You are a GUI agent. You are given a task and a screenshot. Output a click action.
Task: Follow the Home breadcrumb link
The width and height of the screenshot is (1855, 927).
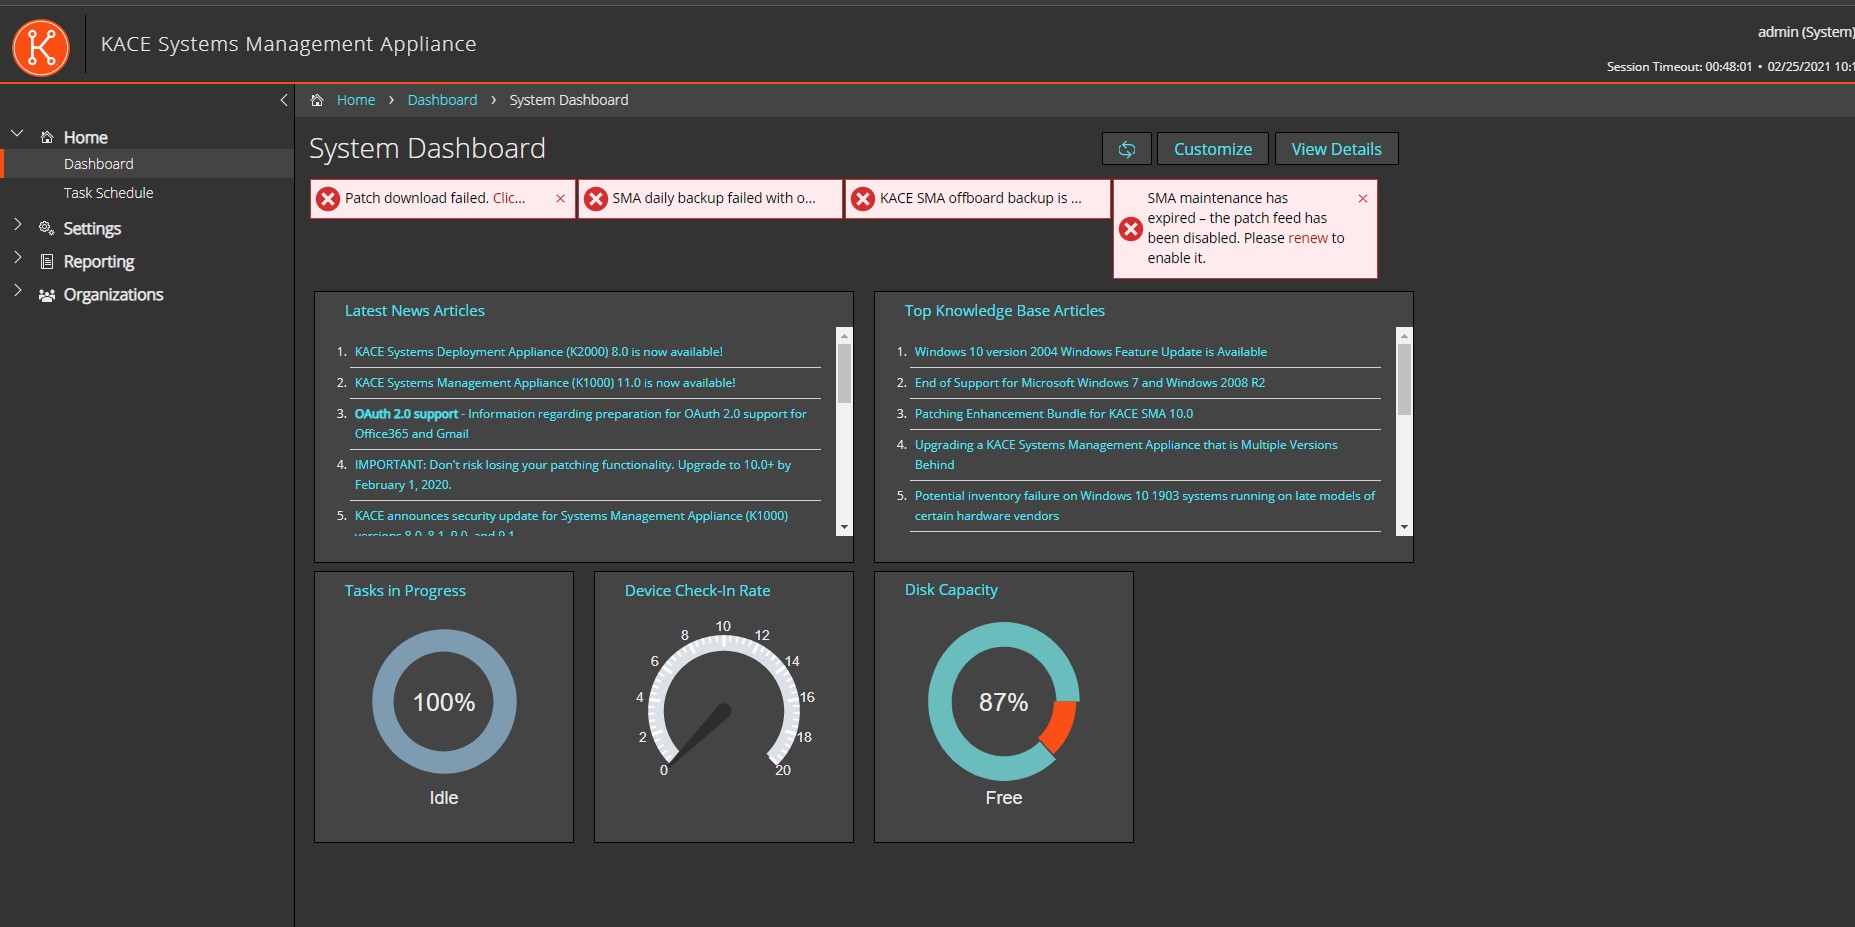click(x=356, y=100)
